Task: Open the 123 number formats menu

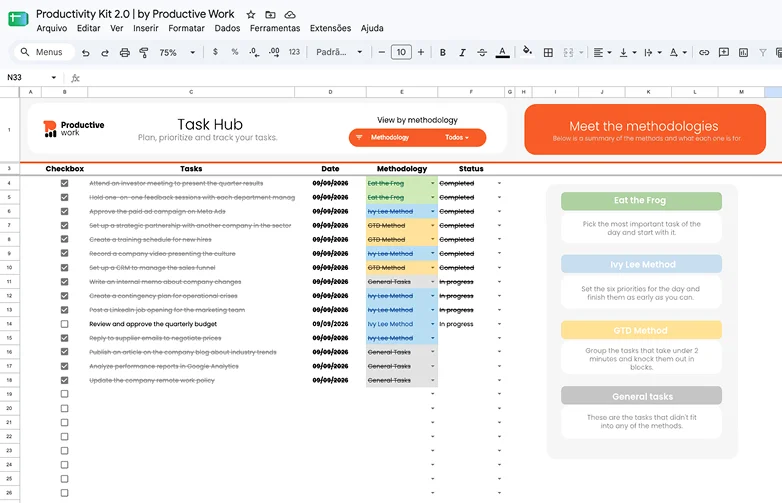Action: (294, 52)
